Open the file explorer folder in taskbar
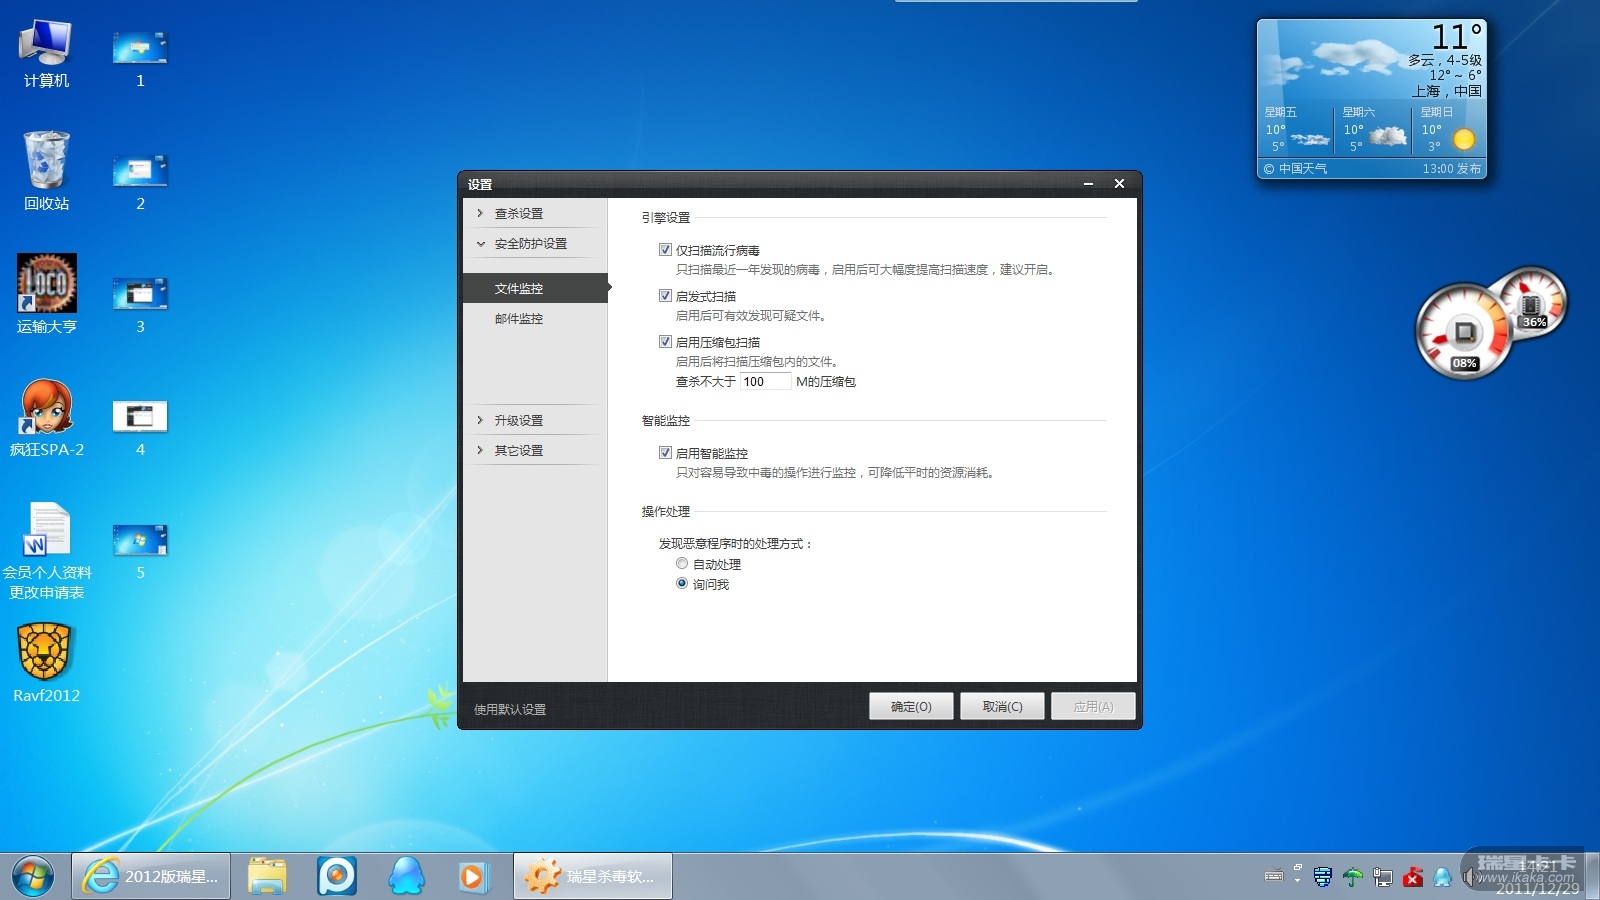 [x=267, y=876]
